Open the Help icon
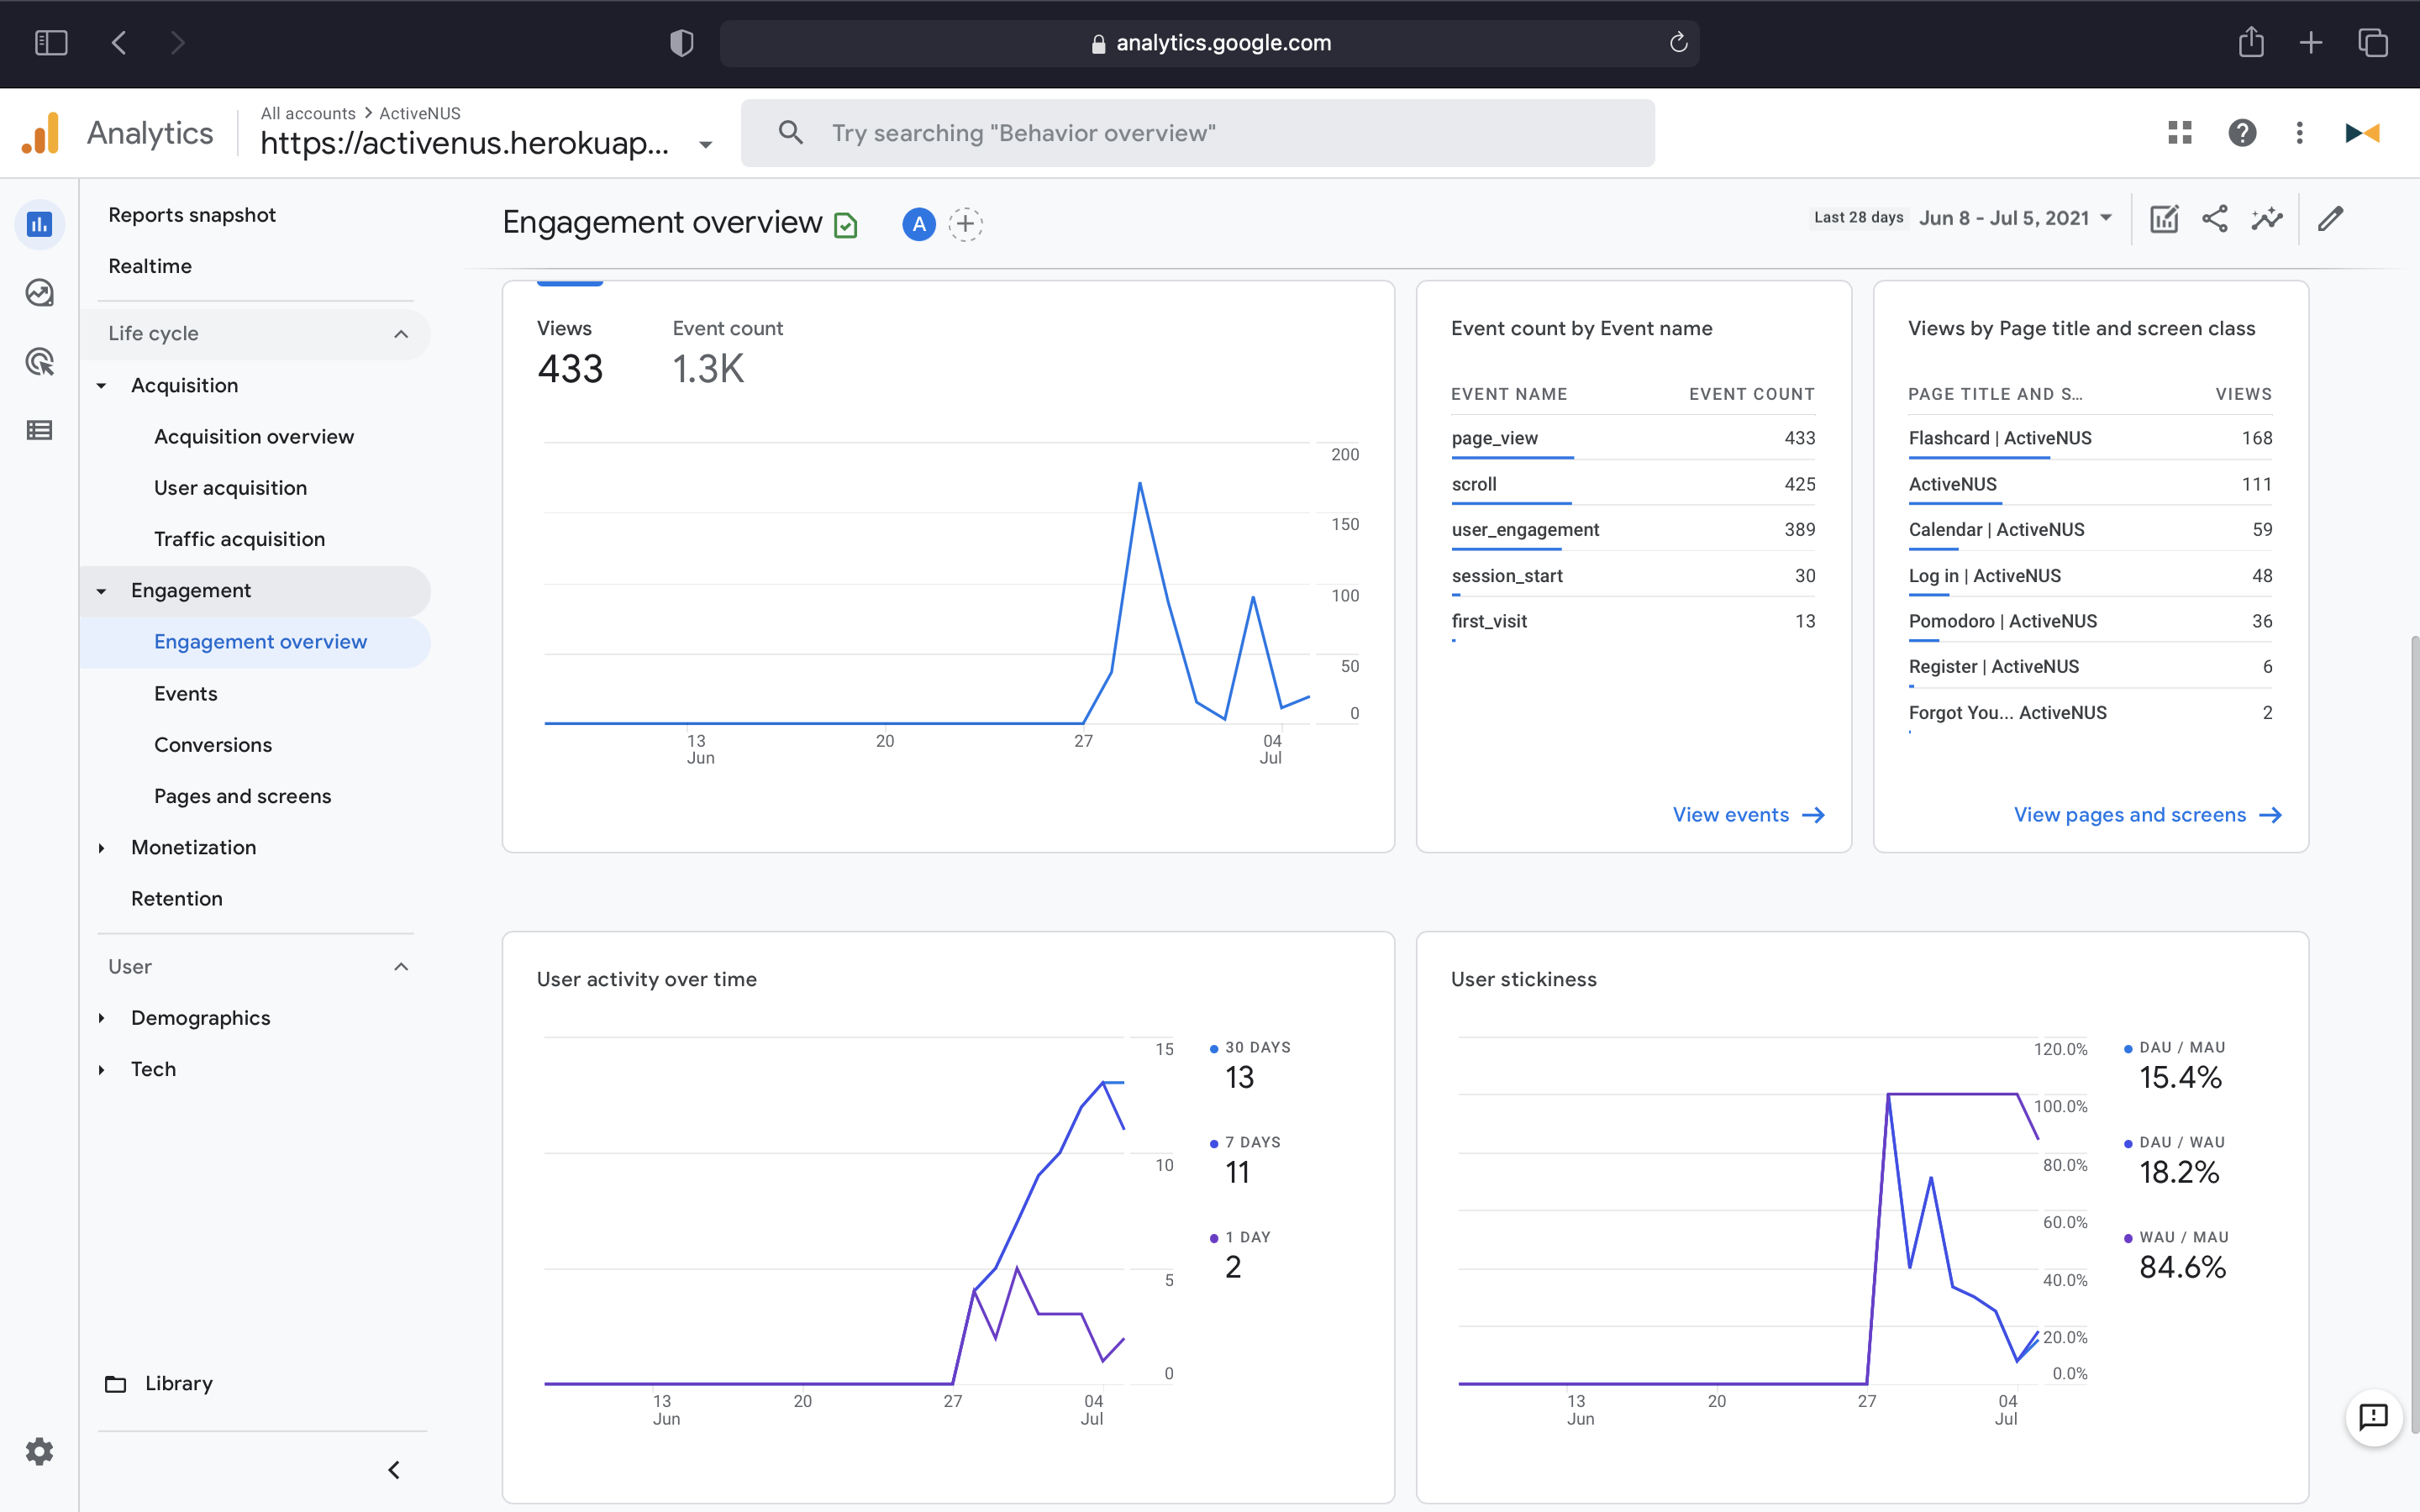 (x=2242, y=133)
